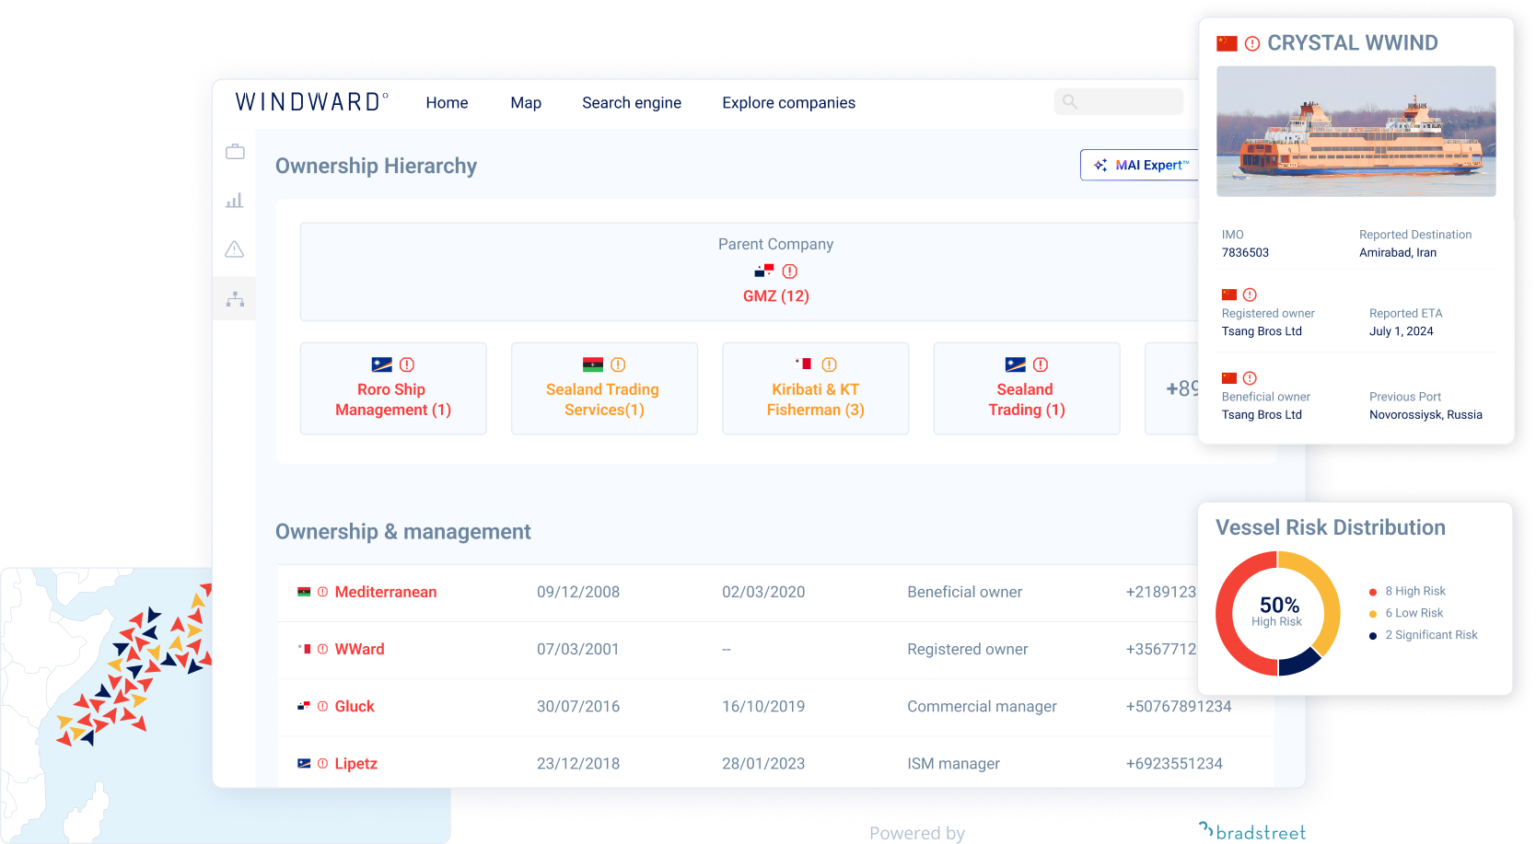This screenshot has height=844, width=1536.
Task: Click the alert icon on Sealand Trading (1)
Action: 1040,365
